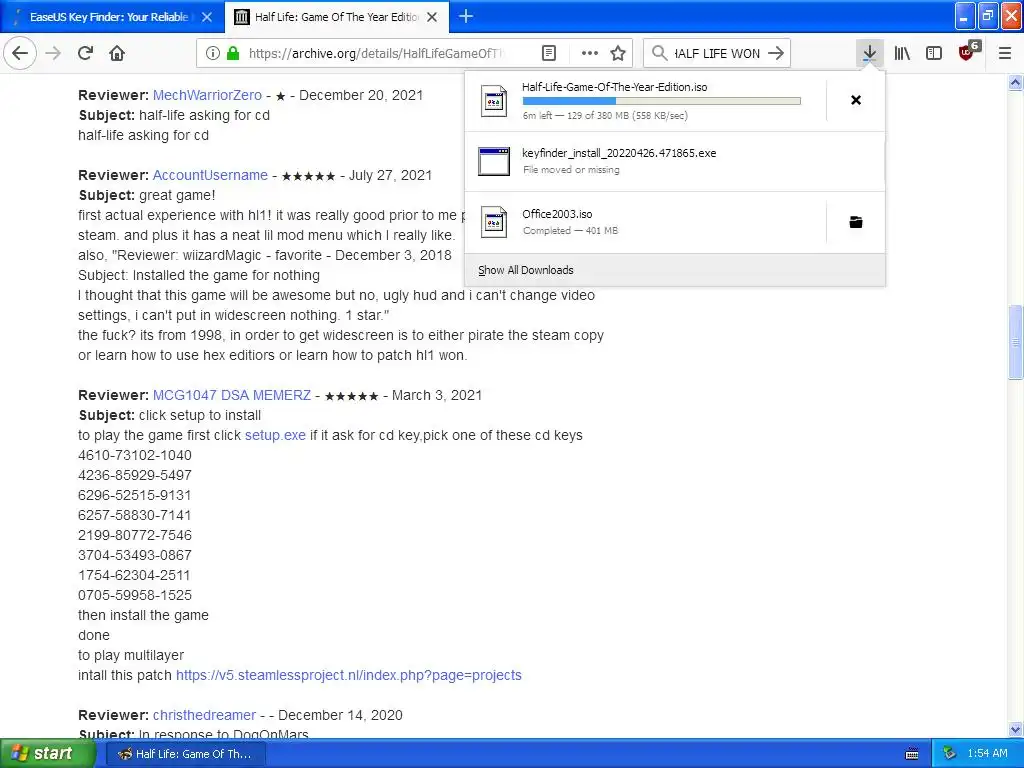Open reviewer MechWarriorZero profile
This screenshot has width=1024, height=768.
pos(207,95)
